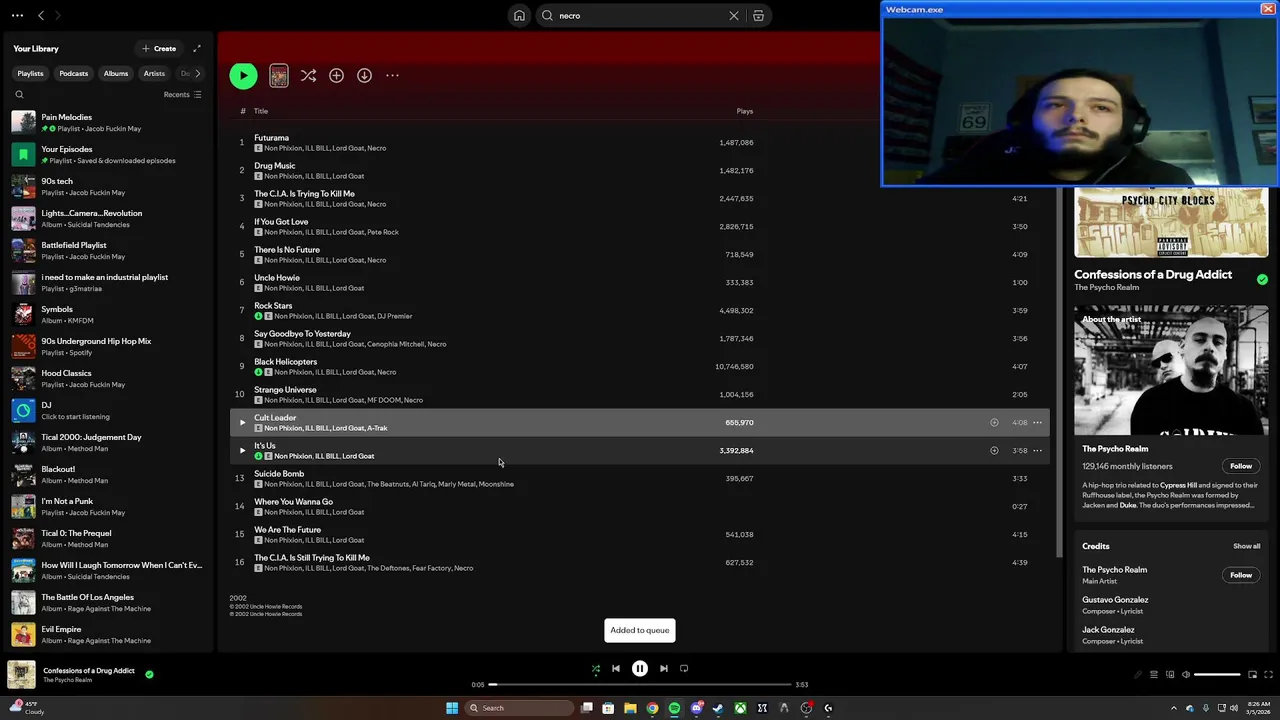
Task: Open the 90s Underground Hip Hop Mix
Action: coord(108,346)
